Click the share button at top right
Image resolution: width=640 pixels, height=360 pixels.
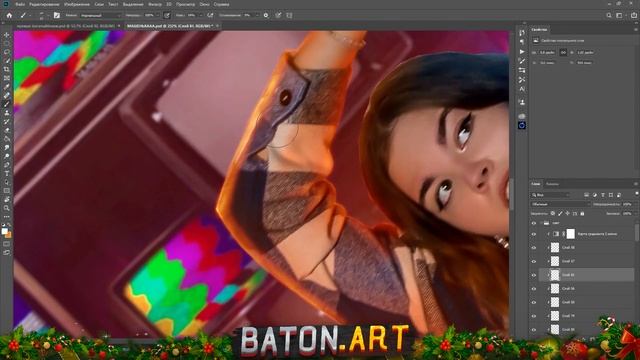(634, 16)
